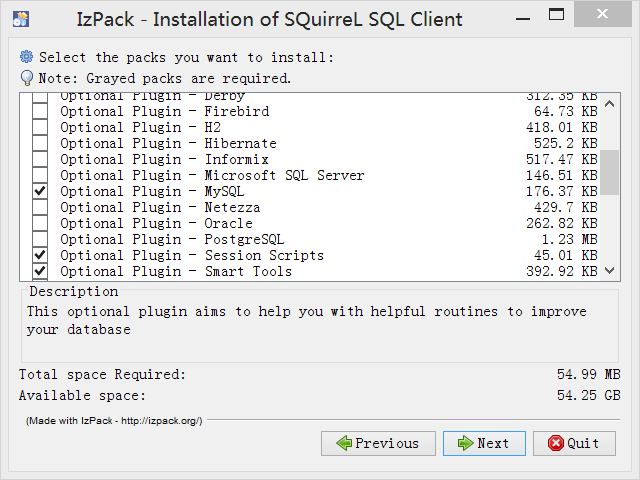Go back with the Previous button
640x480 pixels.
(x=378, y=443)
